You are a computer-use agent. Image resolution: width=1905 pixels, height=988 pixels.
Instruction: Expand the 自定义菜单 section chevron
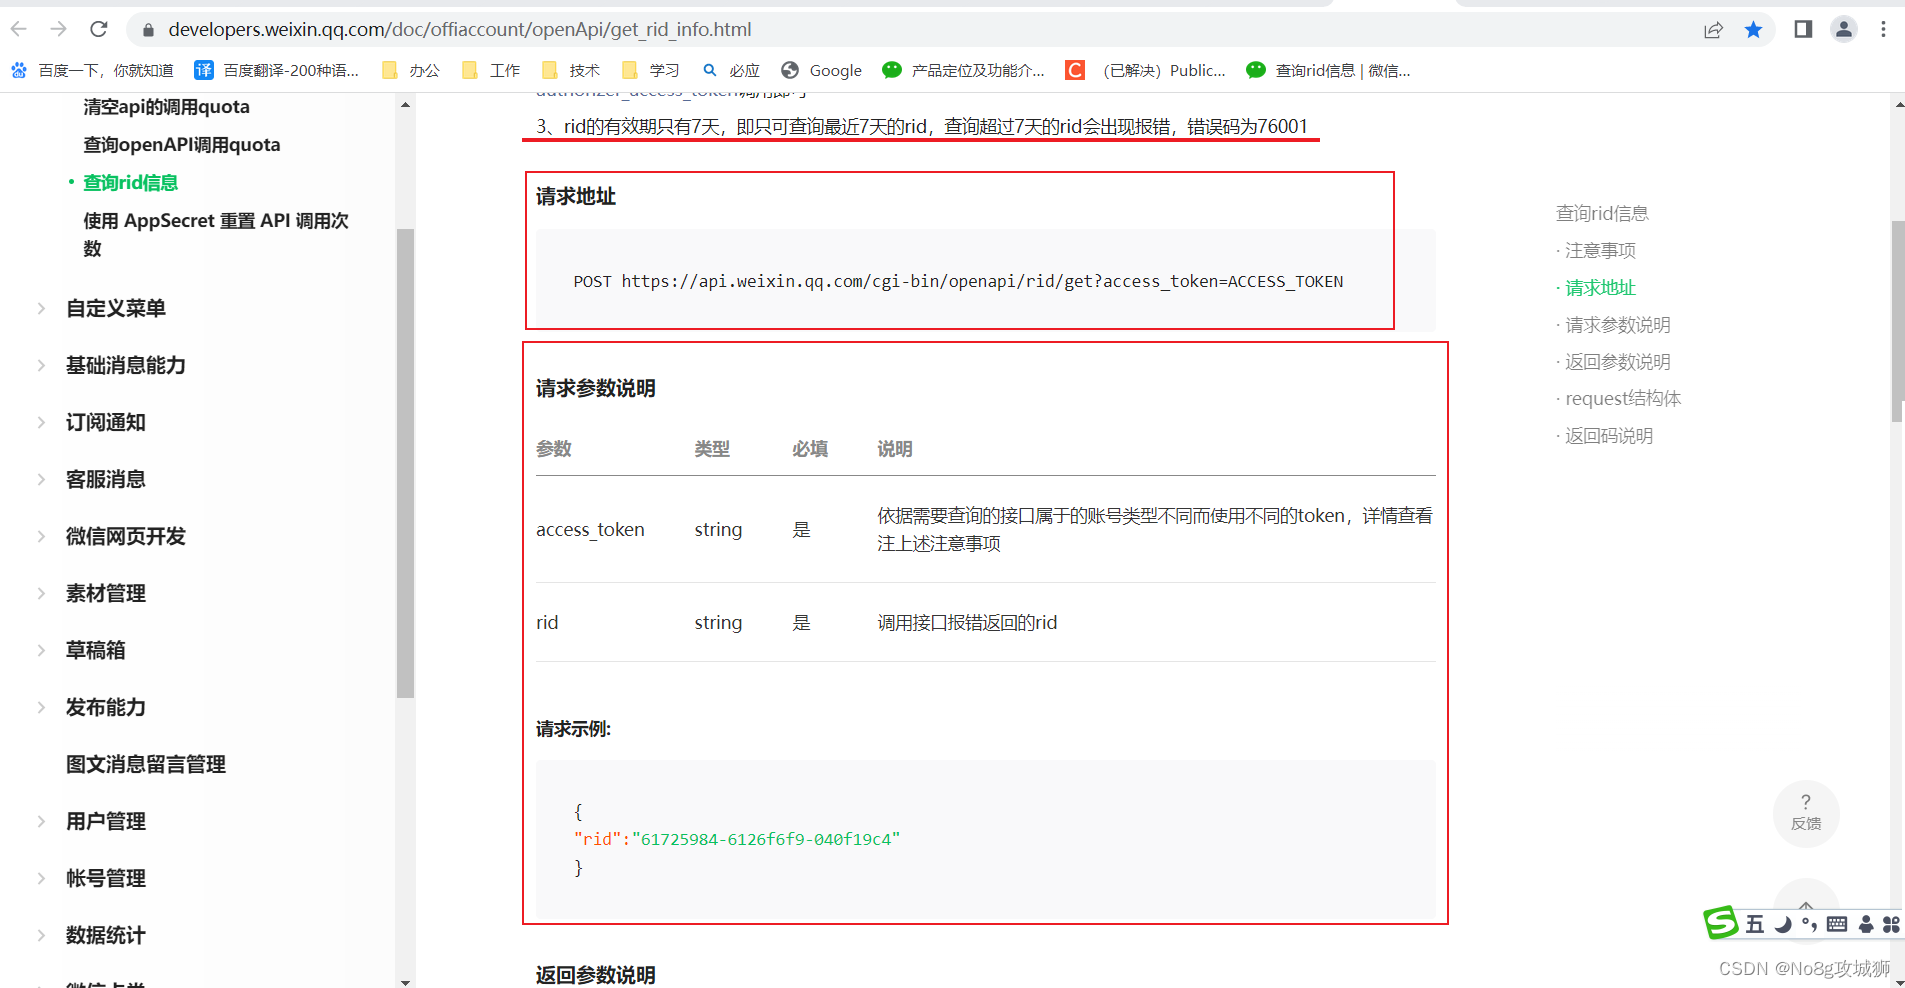tap(41, 308)
